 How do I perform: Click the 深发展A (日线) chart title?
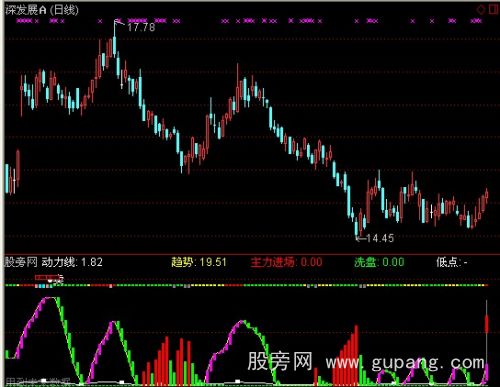pyautogui.click(x=42, y=10)
